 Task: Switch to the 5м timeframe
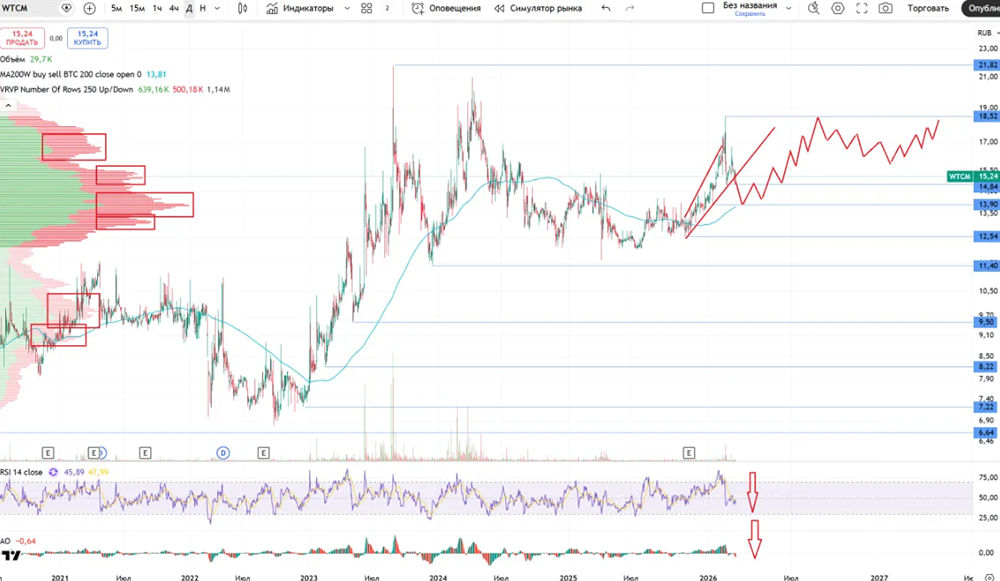(x=116, y=8)
